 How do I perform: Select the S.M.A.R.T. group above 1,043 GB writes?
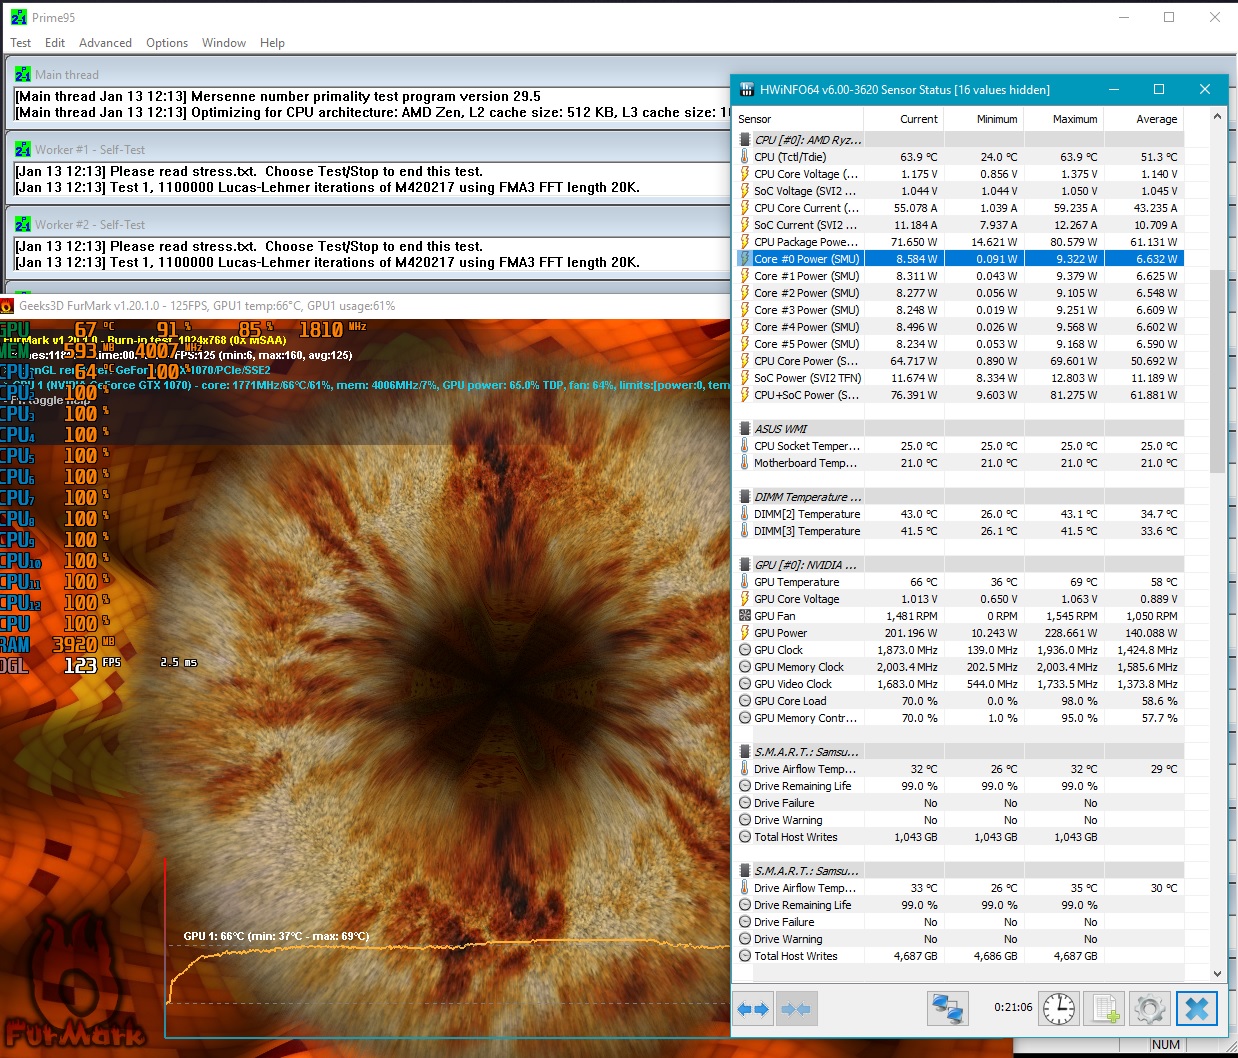[959, 752]
